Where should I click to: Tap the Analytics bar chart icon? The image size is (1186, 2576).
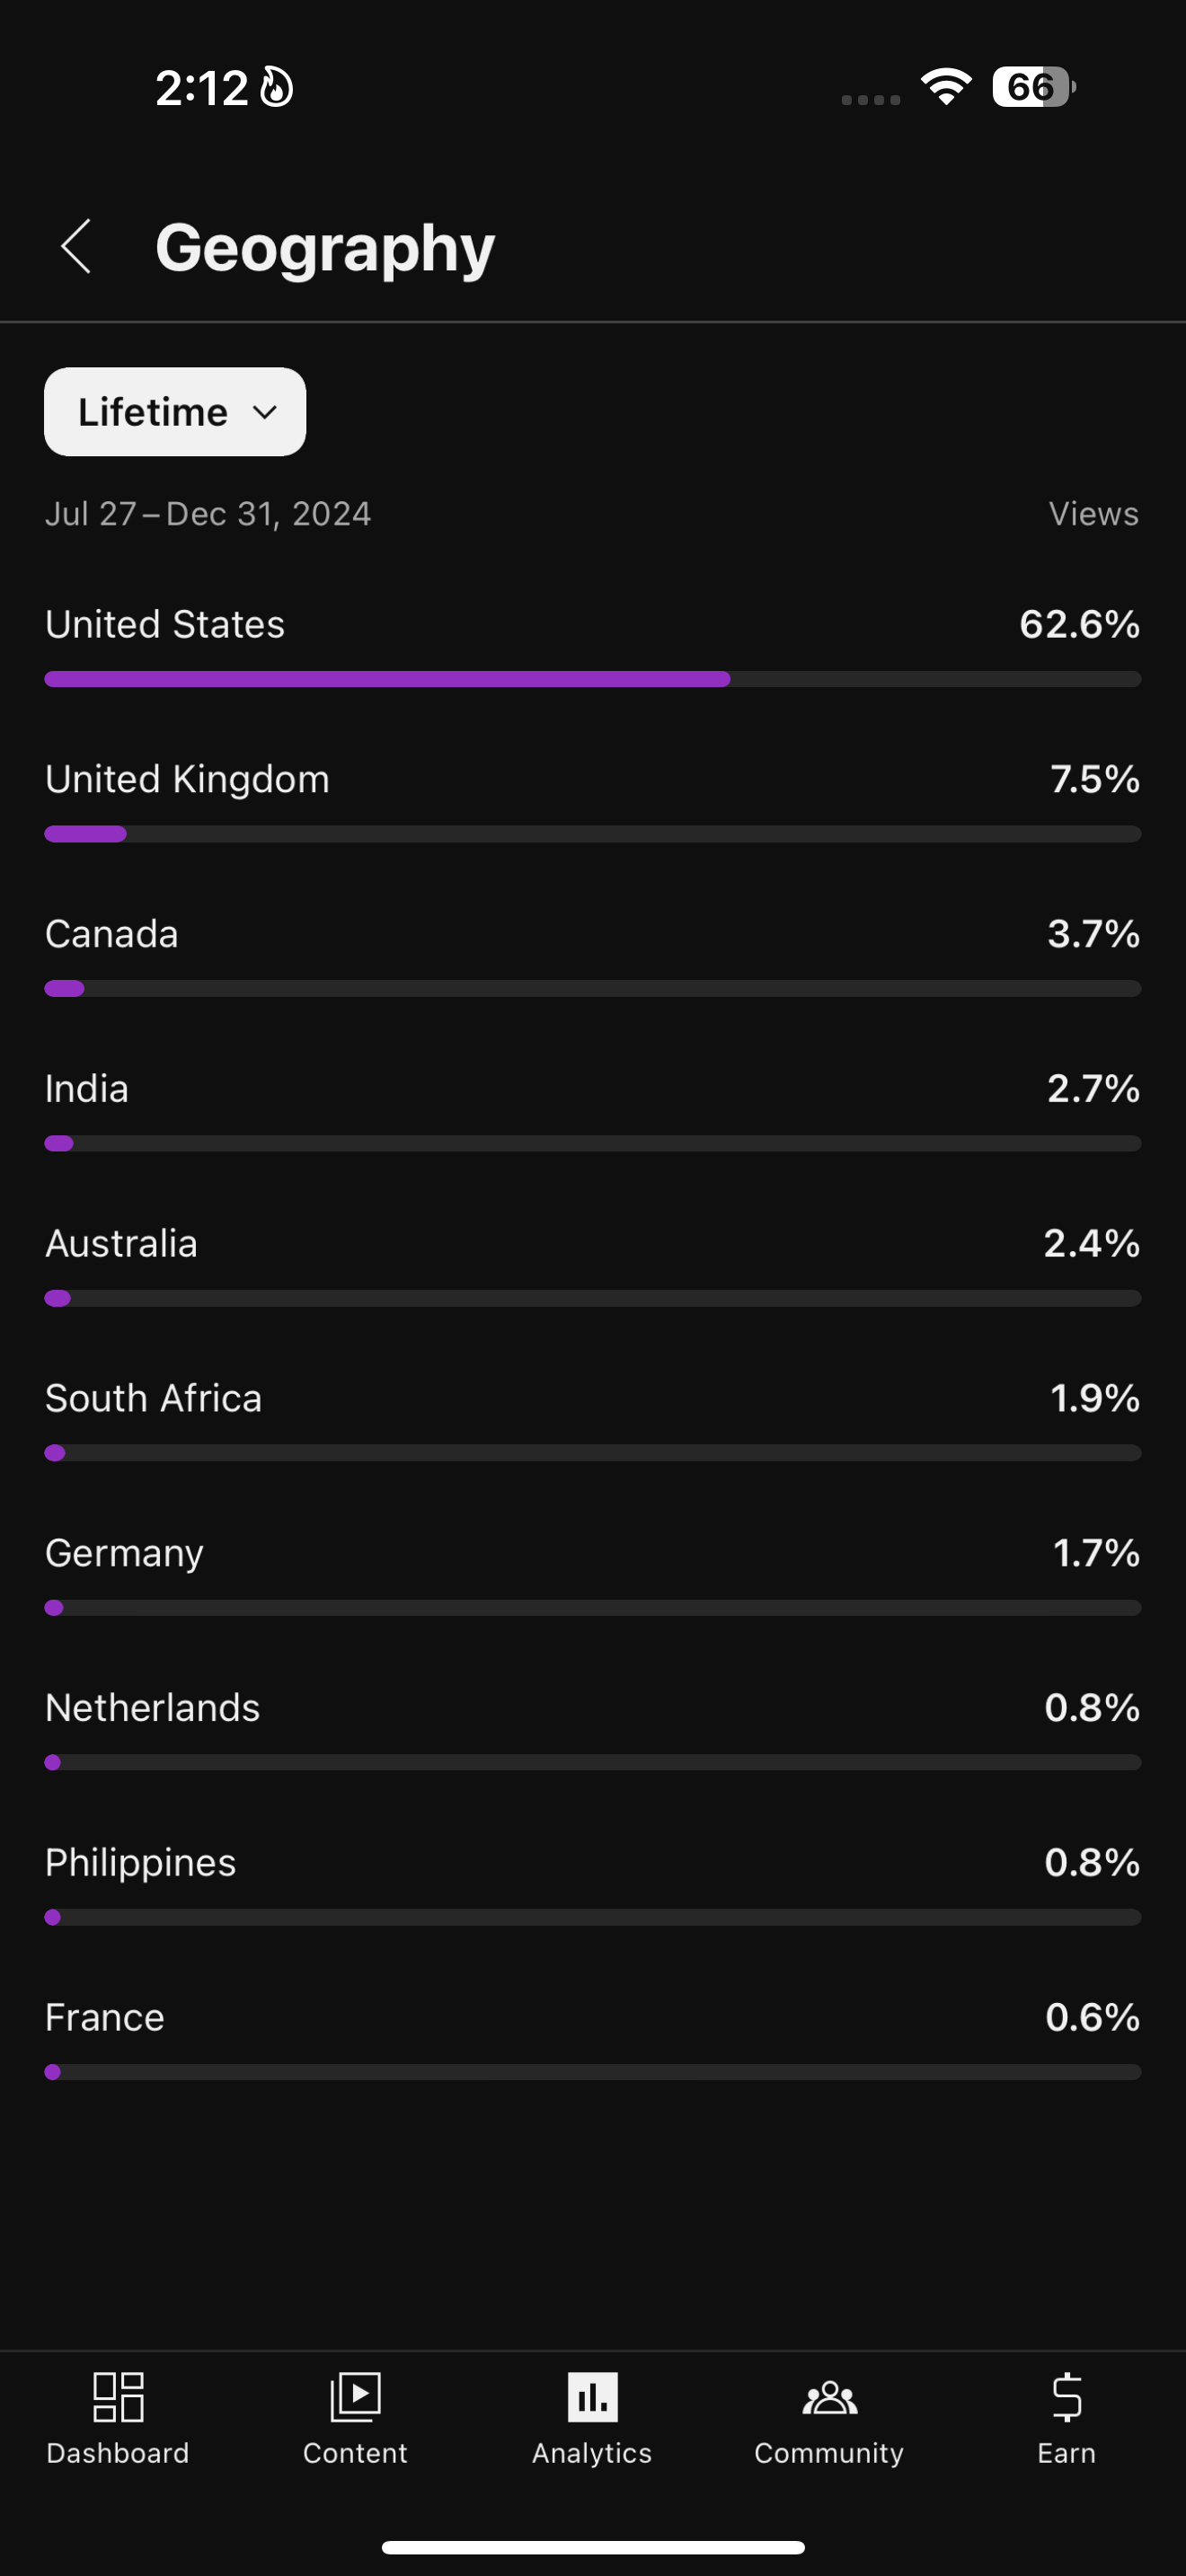[x=592, y=2396]
